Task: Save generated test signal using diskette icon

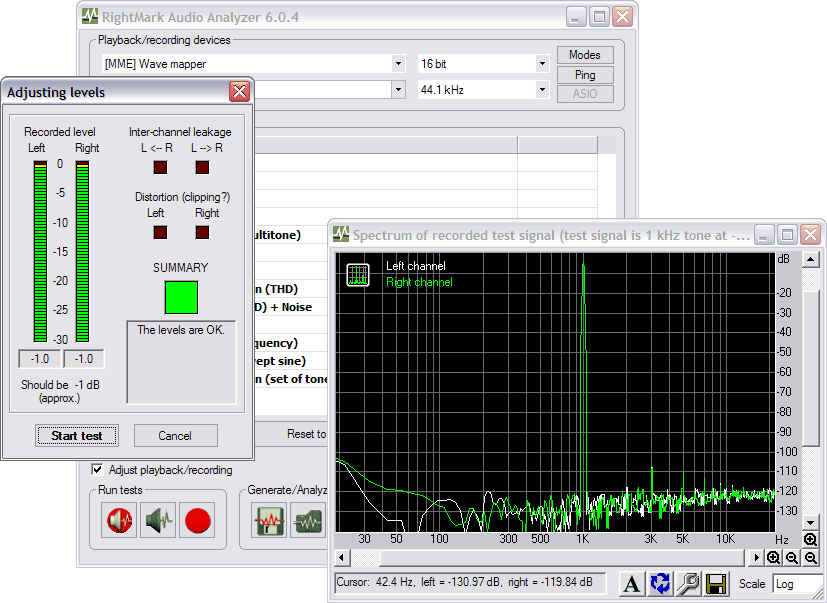Action: (x=268, y=520)
